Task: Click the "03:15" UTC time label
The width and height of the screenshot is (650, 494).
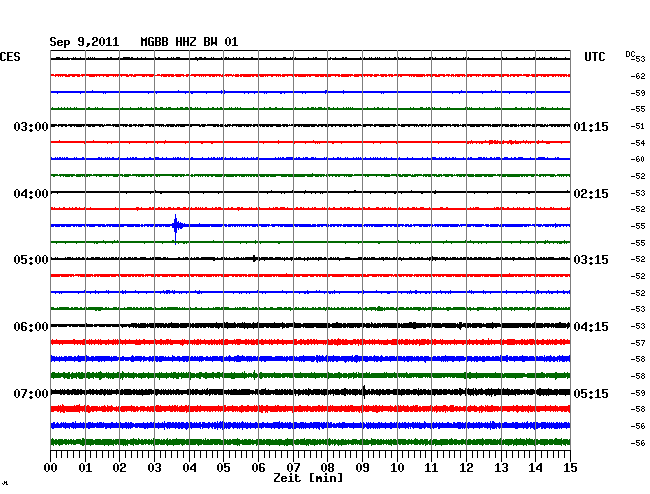Action: 591,260
